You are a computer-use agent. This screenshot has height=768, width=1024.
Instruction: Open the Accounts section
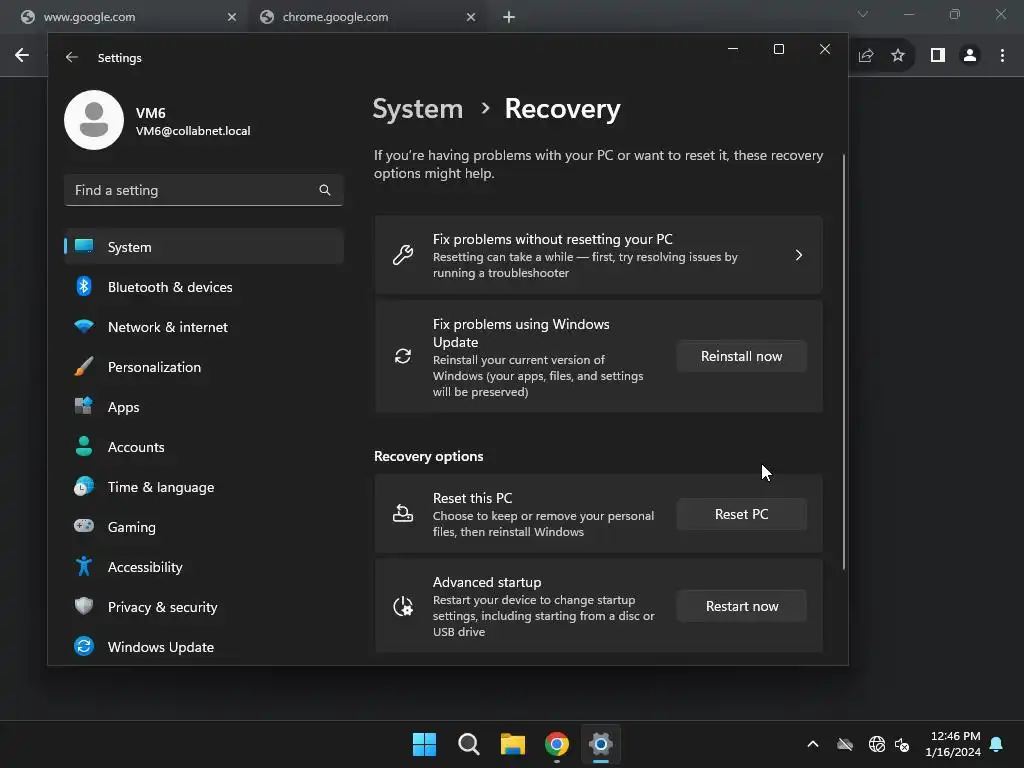[x=204, y=447]
